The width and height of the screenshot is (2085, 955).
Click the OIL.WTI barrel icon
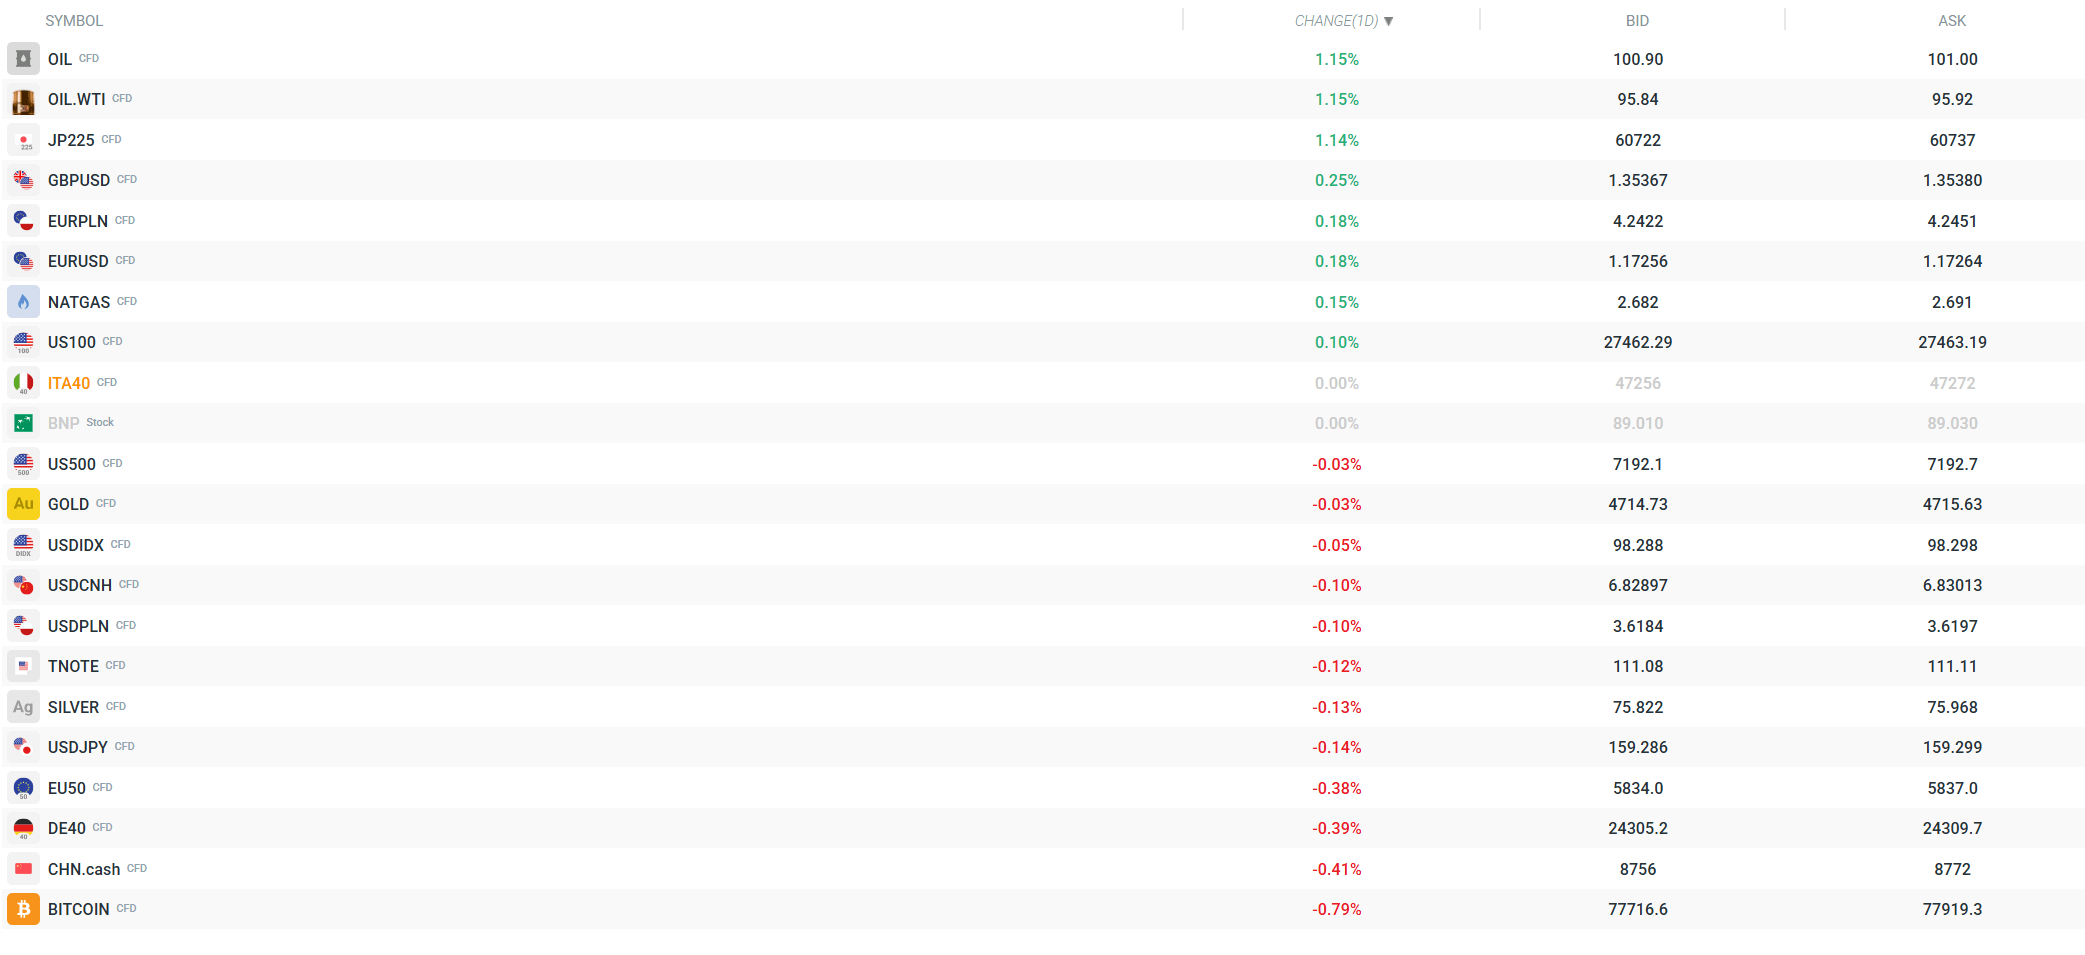pyautogui.click(x=23, y=100)
